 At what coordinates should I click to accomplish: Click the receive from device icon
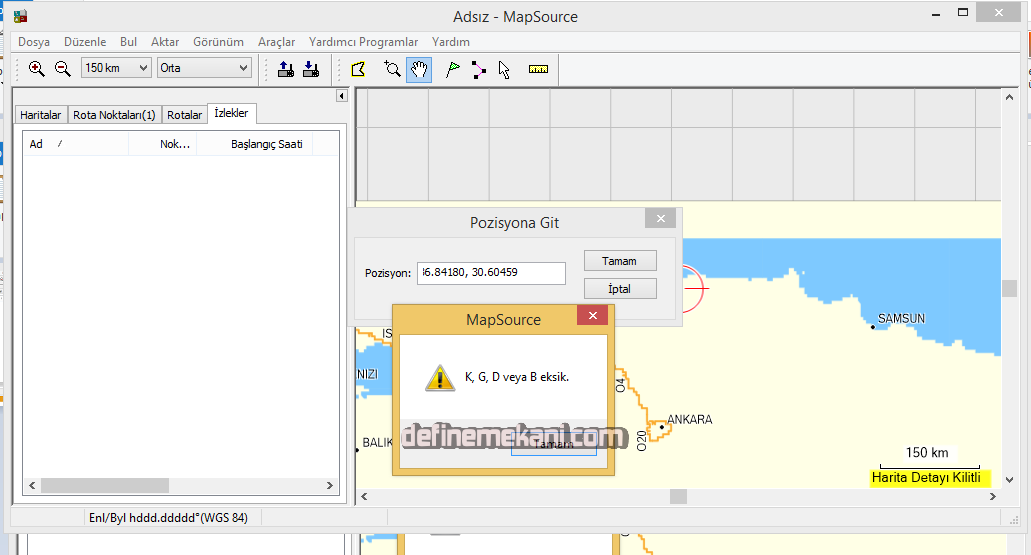310,69
